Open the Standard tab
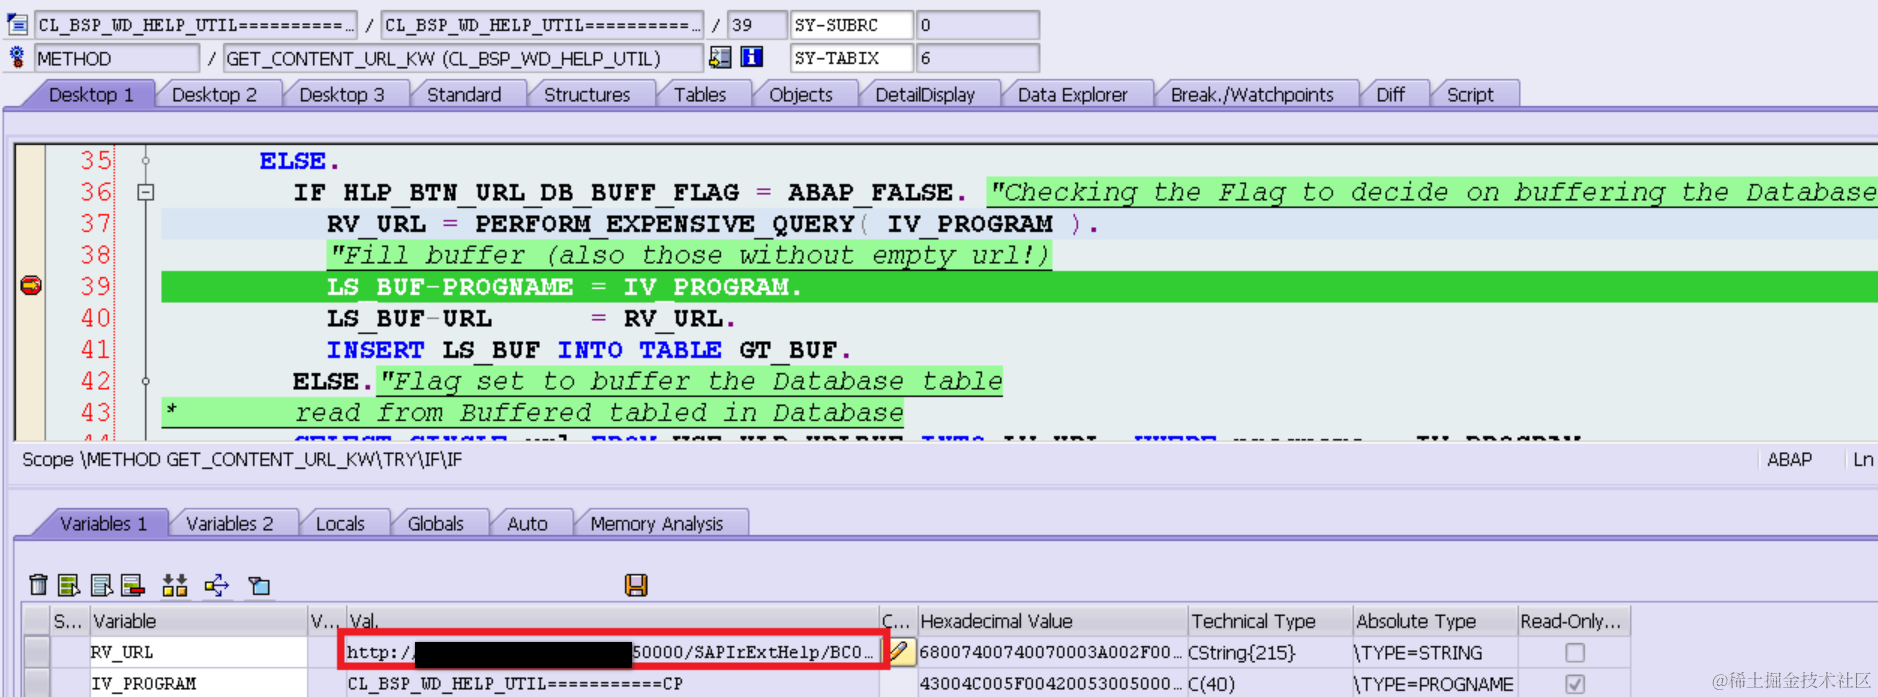This screenshot has width=1878, height=697. (464, 94)
